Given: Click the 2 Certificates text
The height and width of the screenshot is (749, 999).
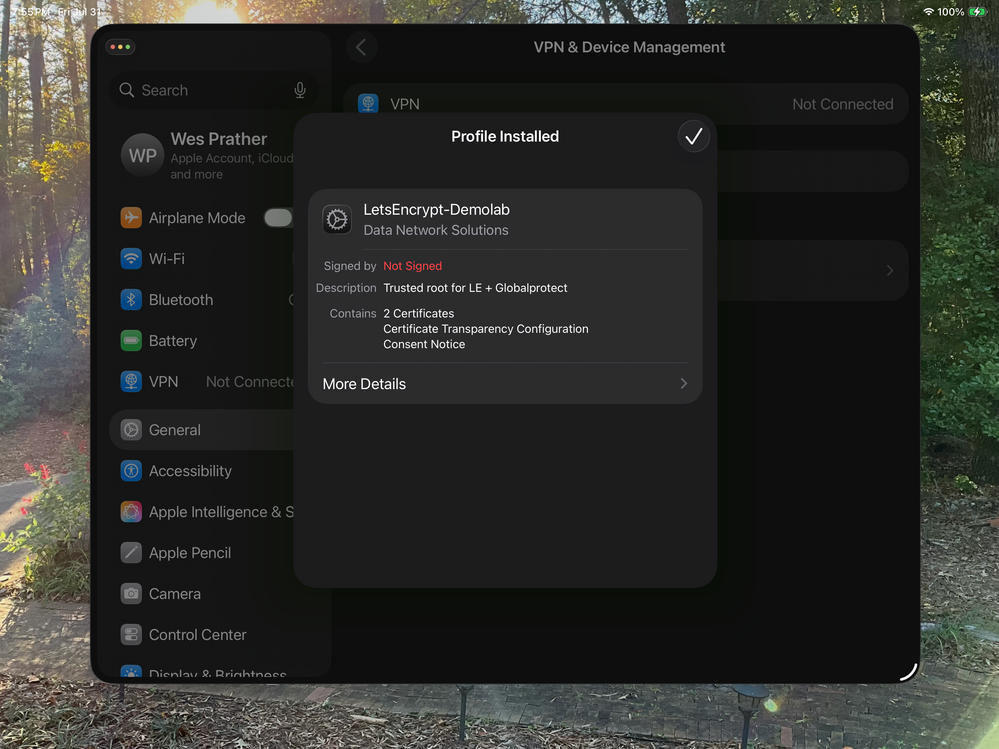Looking at the screenshot, I should (x=419, y=313).
